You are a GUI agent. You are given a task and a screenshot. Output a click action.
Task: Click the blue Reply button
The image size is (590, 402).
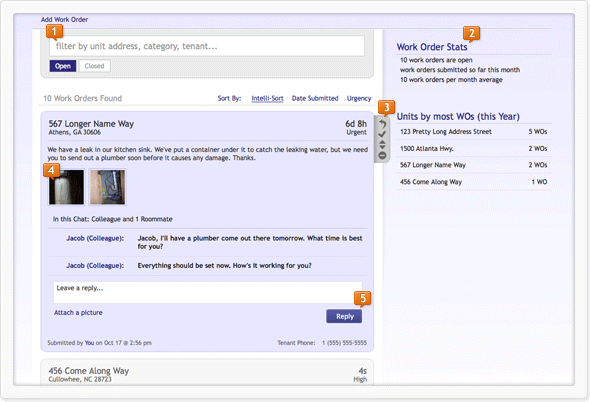[344, 316]
